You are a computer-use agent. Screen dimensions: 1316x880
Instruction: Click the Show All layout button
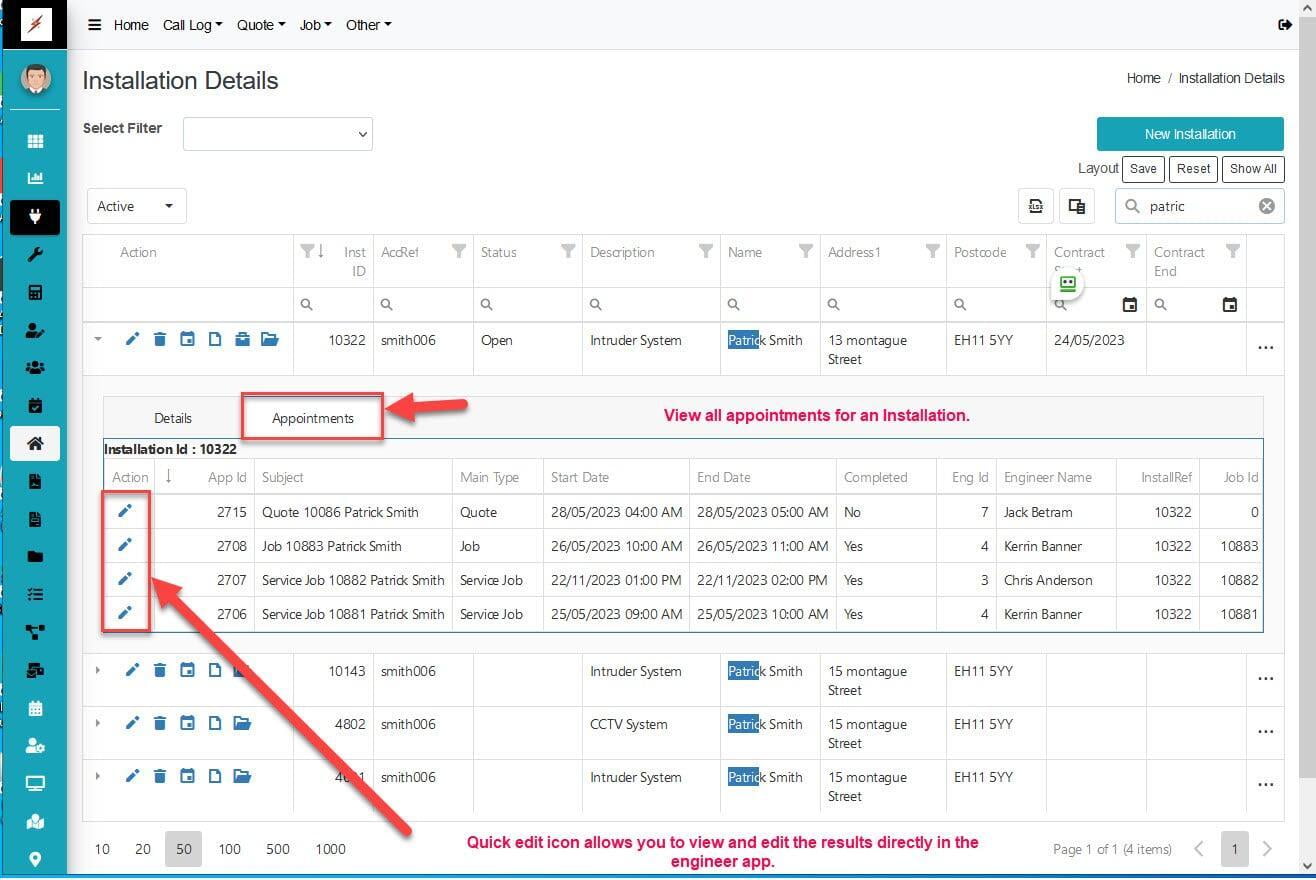point(1253,169)
